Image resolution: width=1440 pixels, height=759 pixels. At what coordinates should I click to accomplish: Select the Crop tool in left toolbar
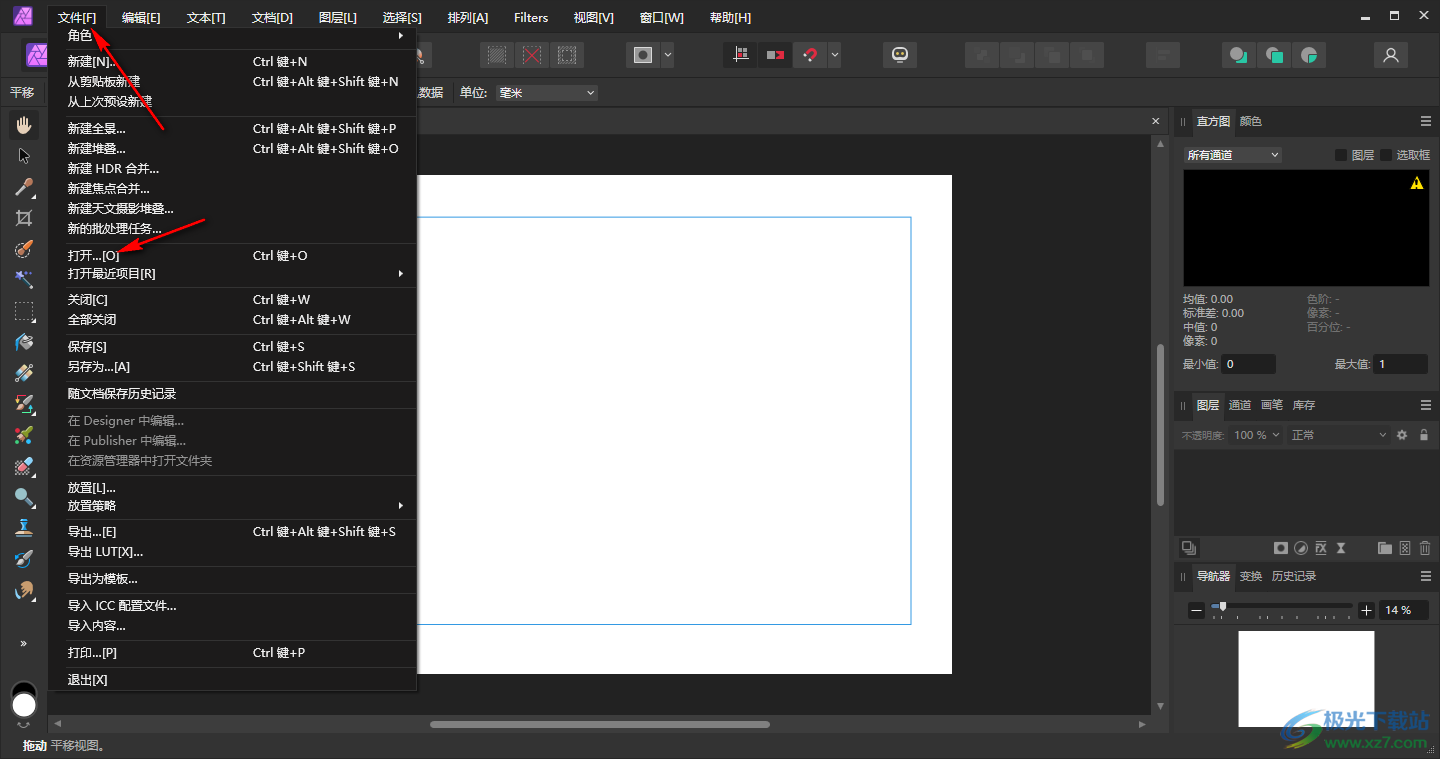[x=24, y=218]
